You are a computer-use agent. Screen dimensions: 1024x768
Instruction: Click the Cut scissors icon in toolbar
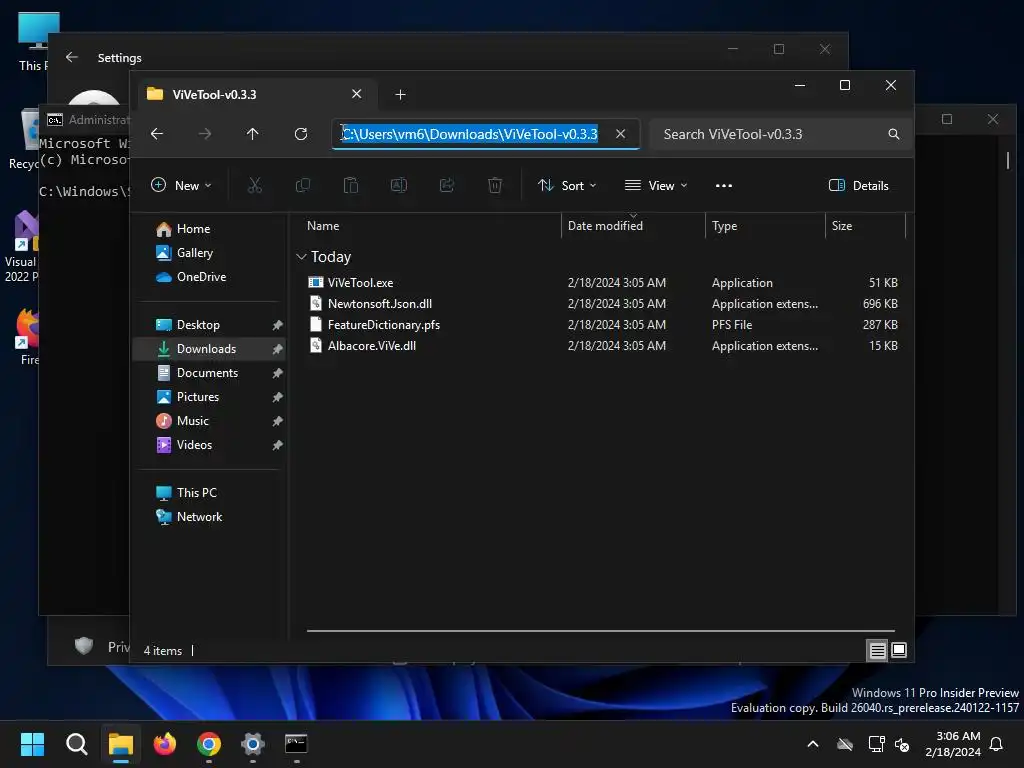255,185
